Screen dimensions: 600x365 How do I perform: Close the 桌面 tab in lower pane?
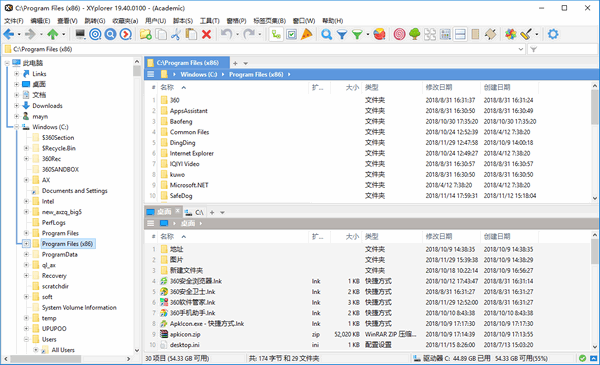[x=178, y=210]
